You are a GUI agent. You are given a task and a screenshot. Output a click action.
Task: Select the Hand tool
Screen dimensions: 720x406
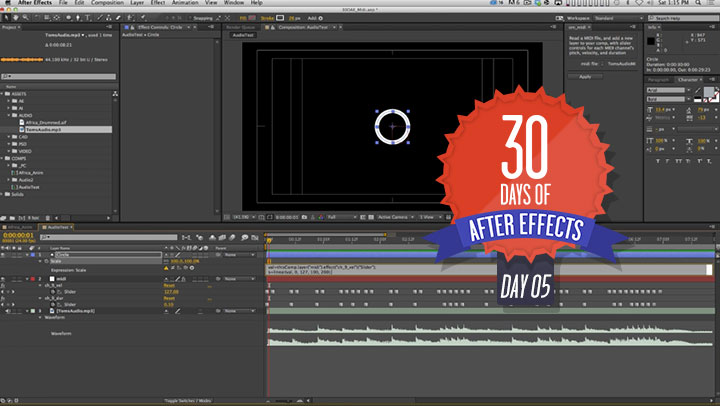[16, 18]
